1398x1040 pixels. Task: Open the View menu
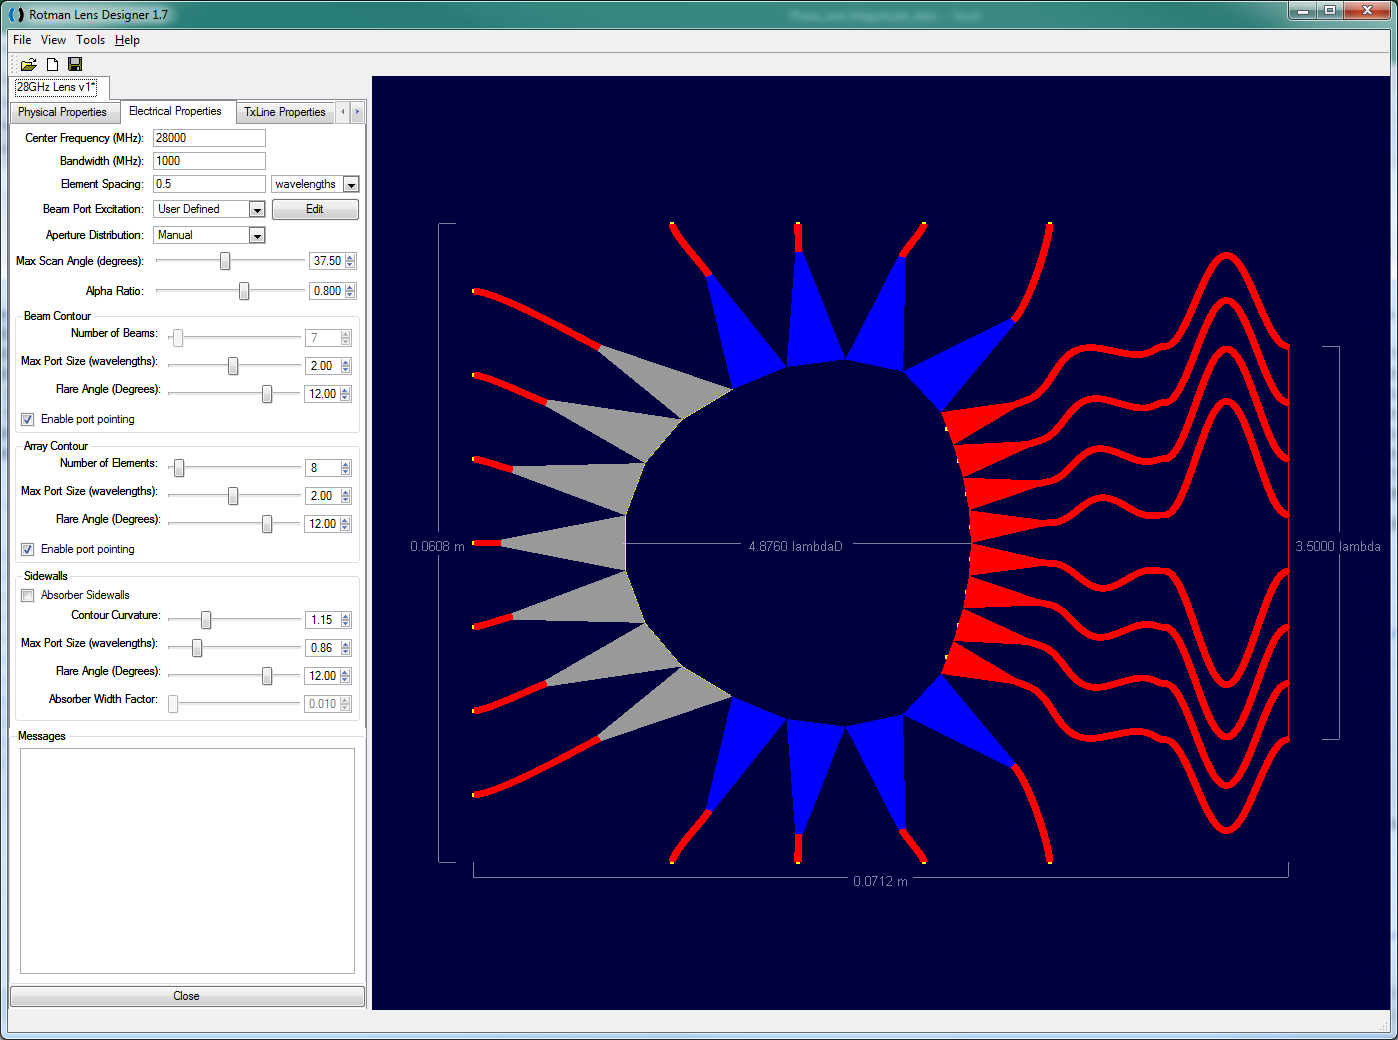(x=53, y=40)
